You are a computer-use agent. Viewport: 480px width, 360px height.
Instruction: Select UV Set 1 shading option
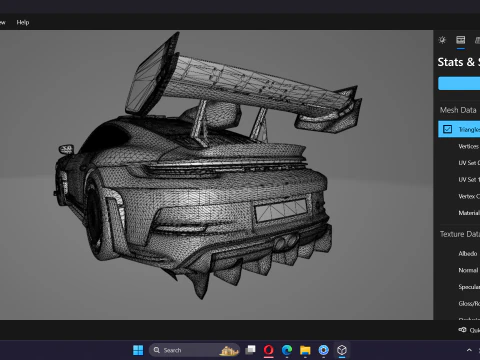click(x=469, y=179)
